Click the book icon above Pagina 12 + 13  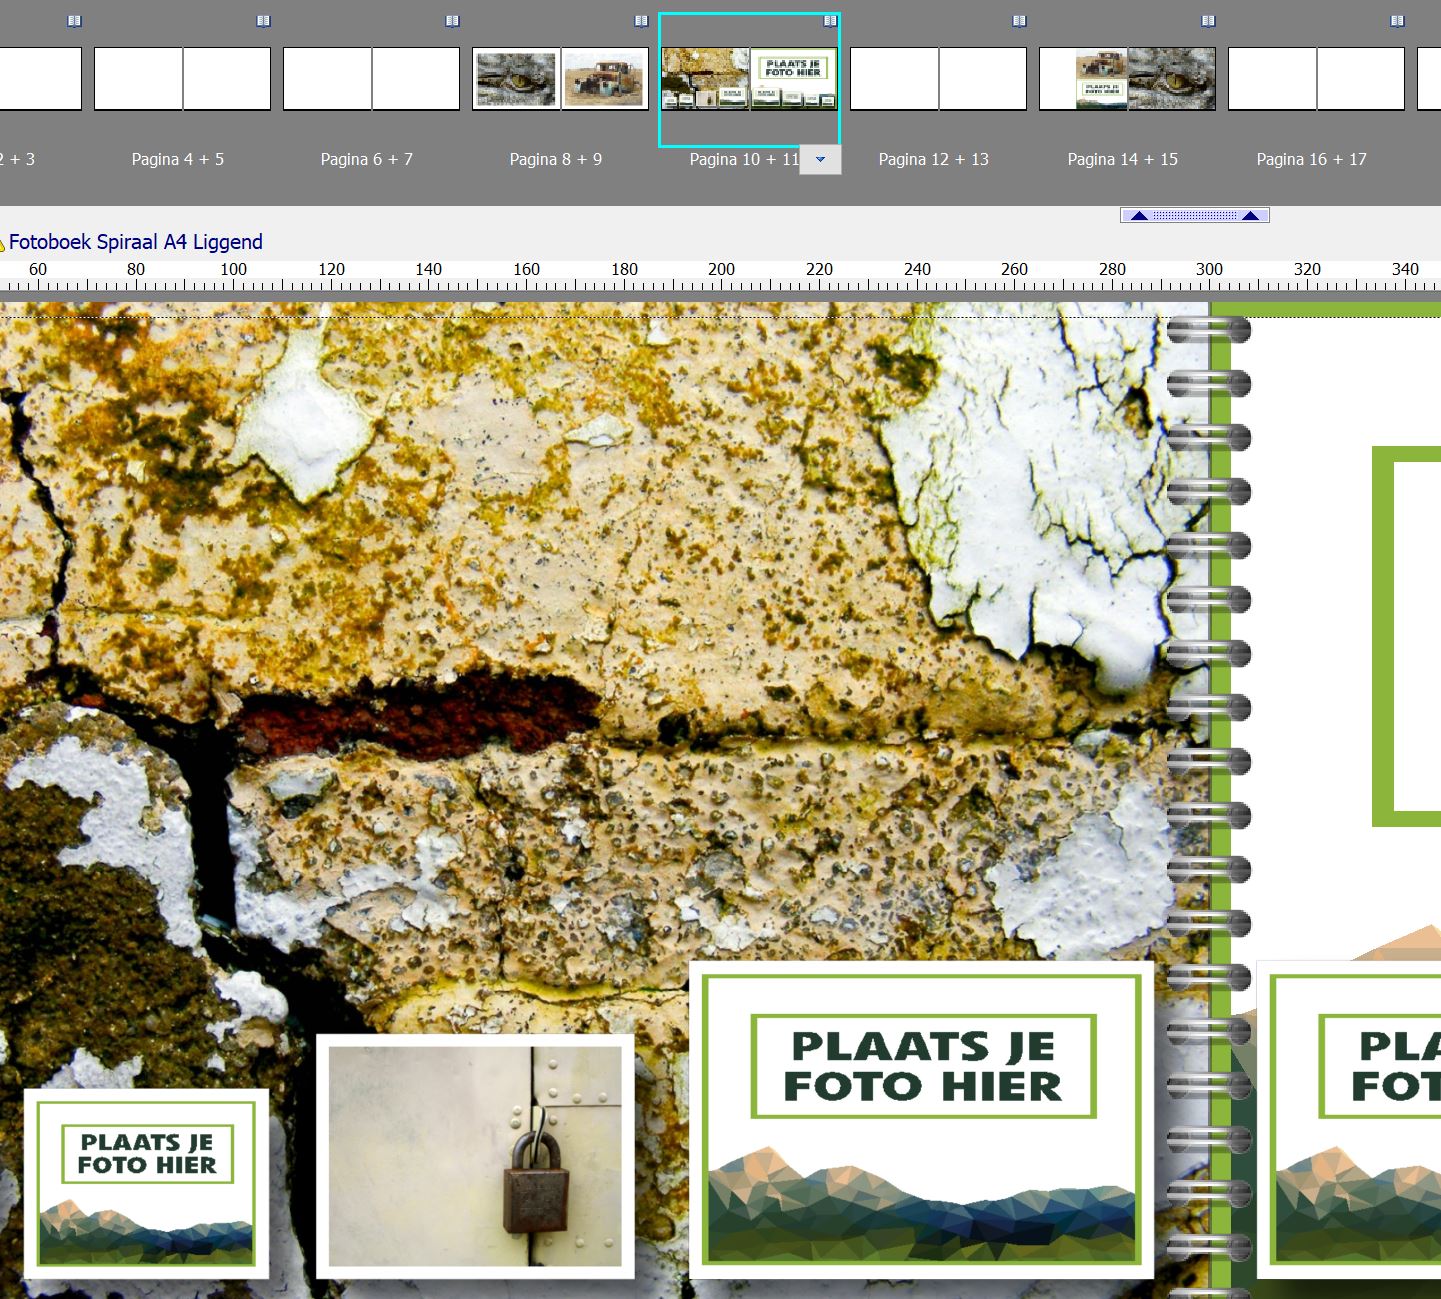point(1019,21)
